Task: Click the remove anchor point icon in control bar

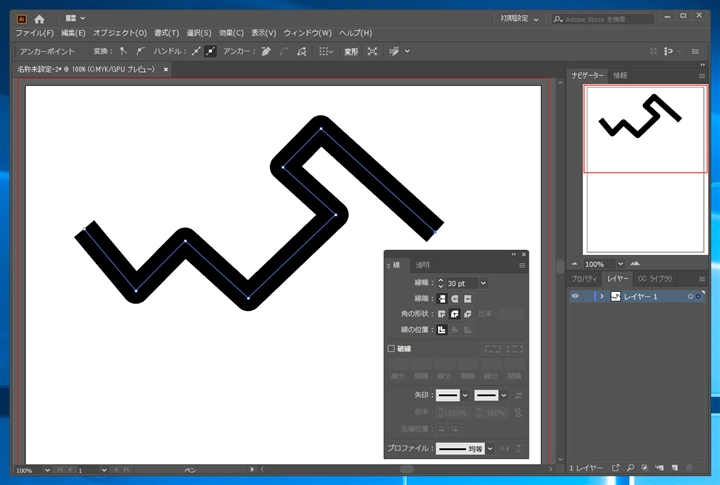Action: click(x=265, y=51)
